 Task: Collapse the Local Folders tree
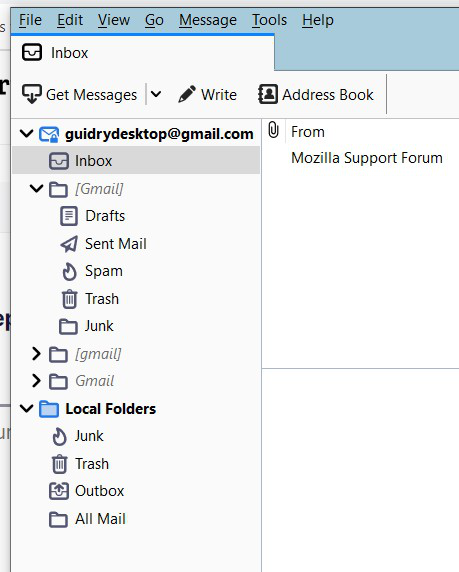pos(27,408)
